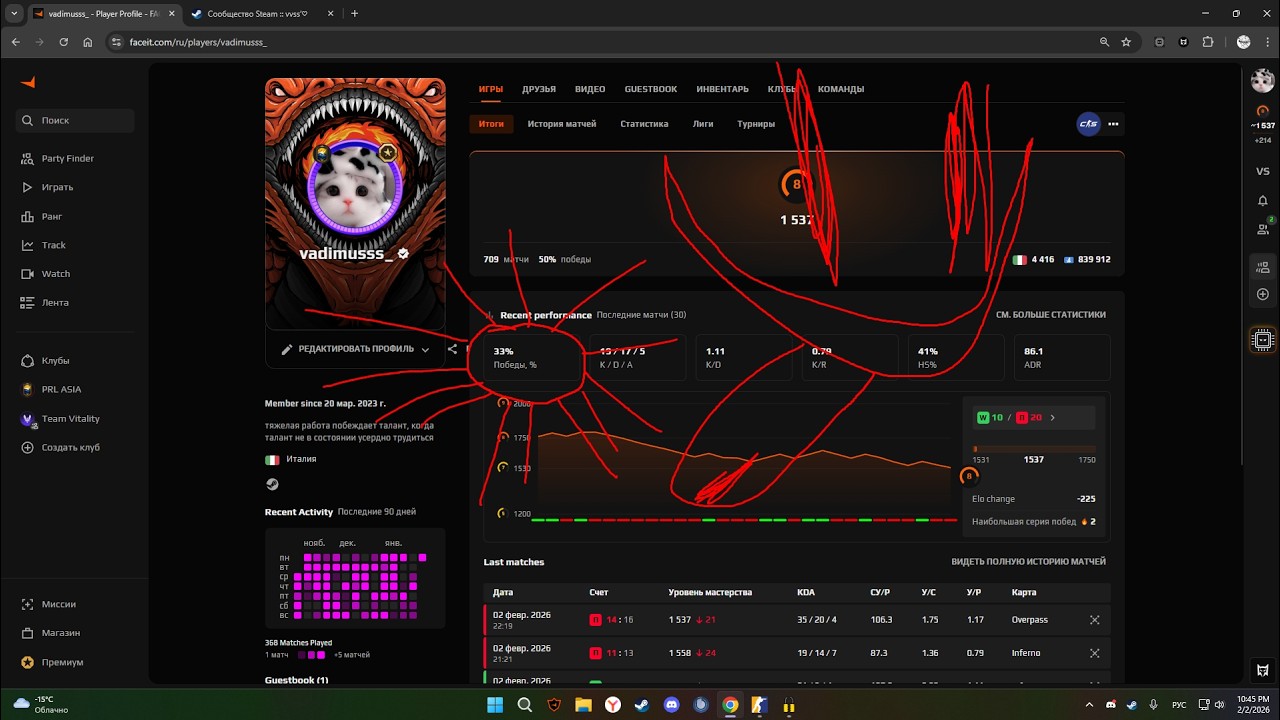Click the Inferno map name in matches
1280x720 pixels.
(1026, 653)
